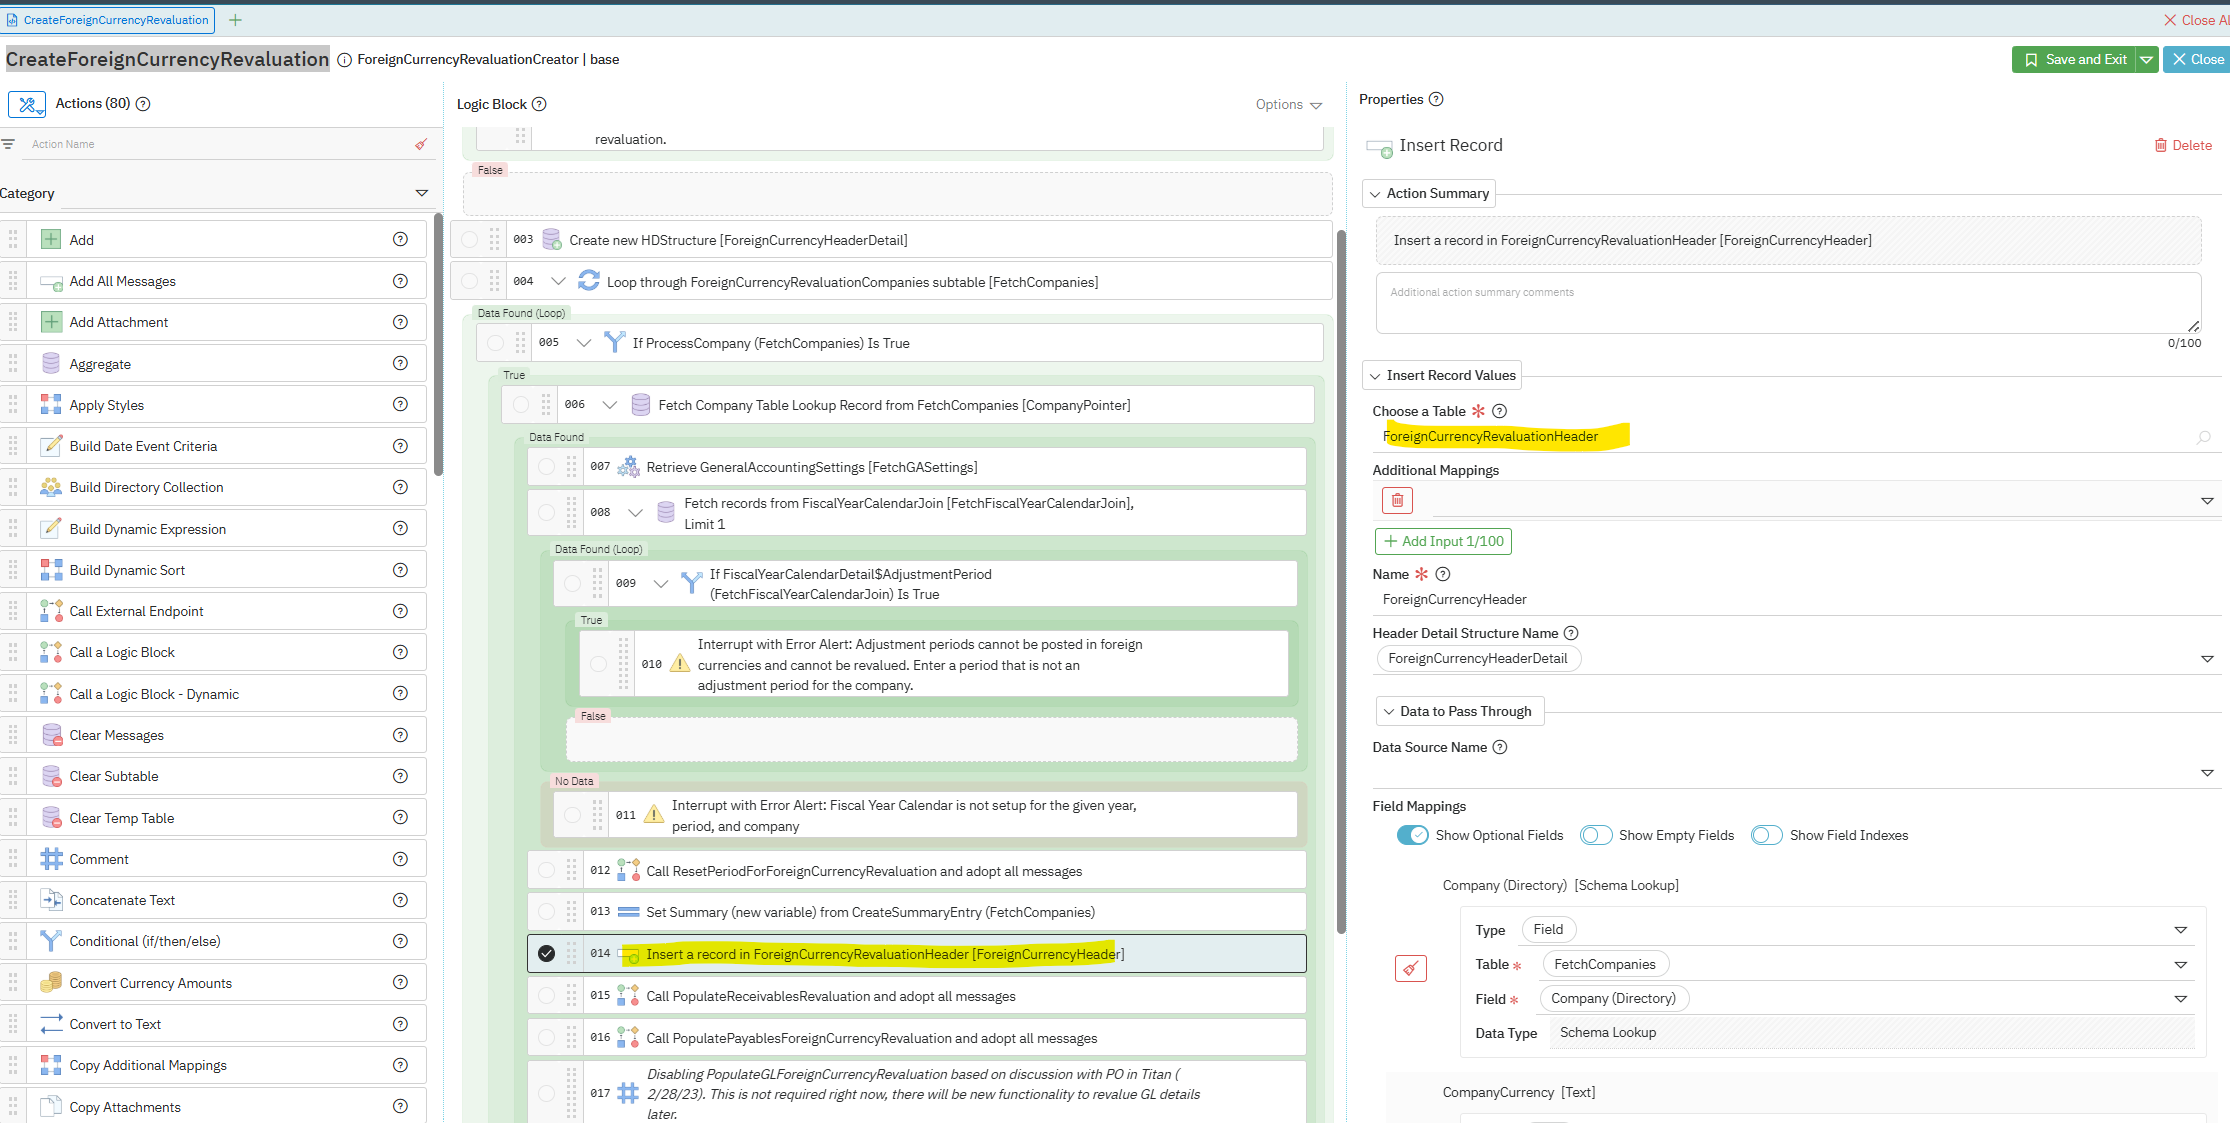Click the Action Name filter field
The image size is (2230, 1123).
tap(218, 144)
